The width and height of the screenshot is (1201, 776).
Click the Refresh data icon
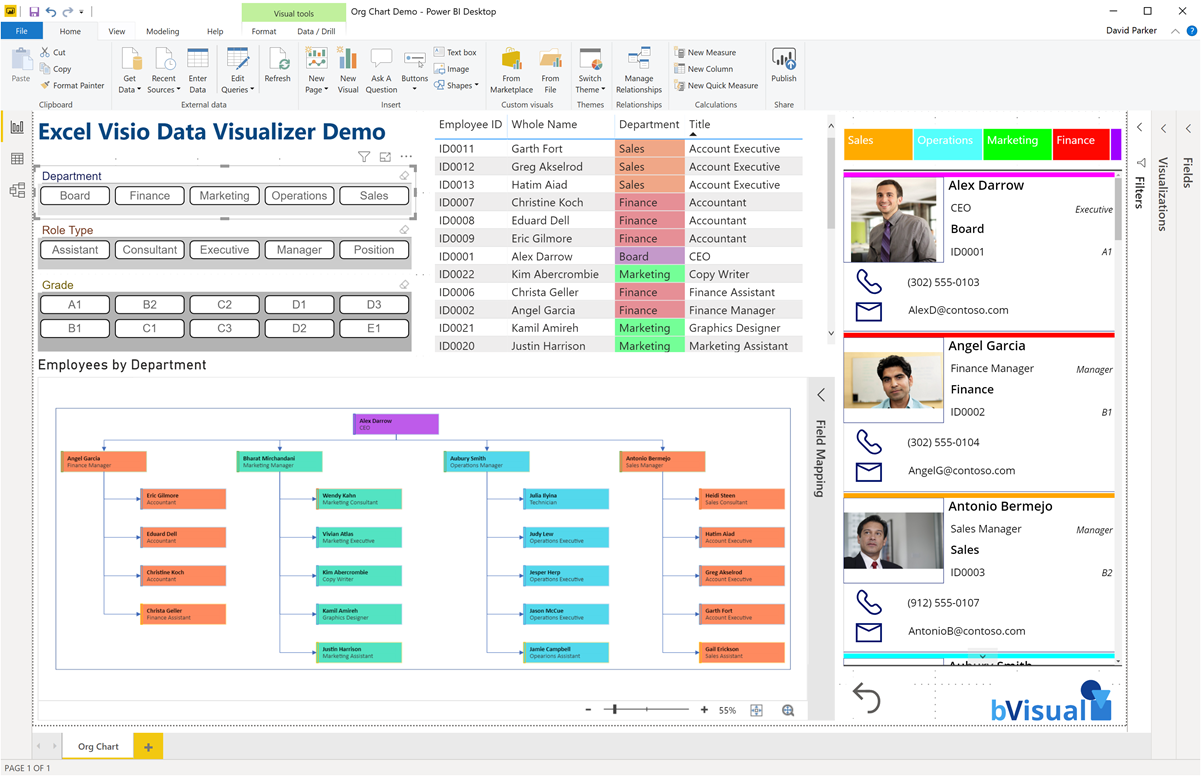tap(277, 64)
